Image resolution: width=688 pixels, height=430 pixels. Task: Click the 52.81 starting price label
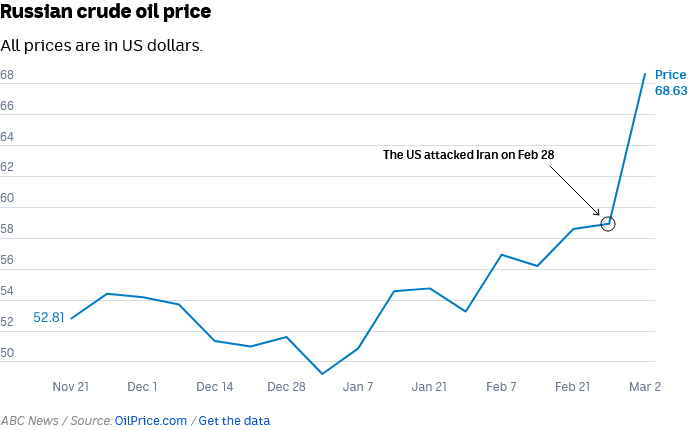coord(49,318)
